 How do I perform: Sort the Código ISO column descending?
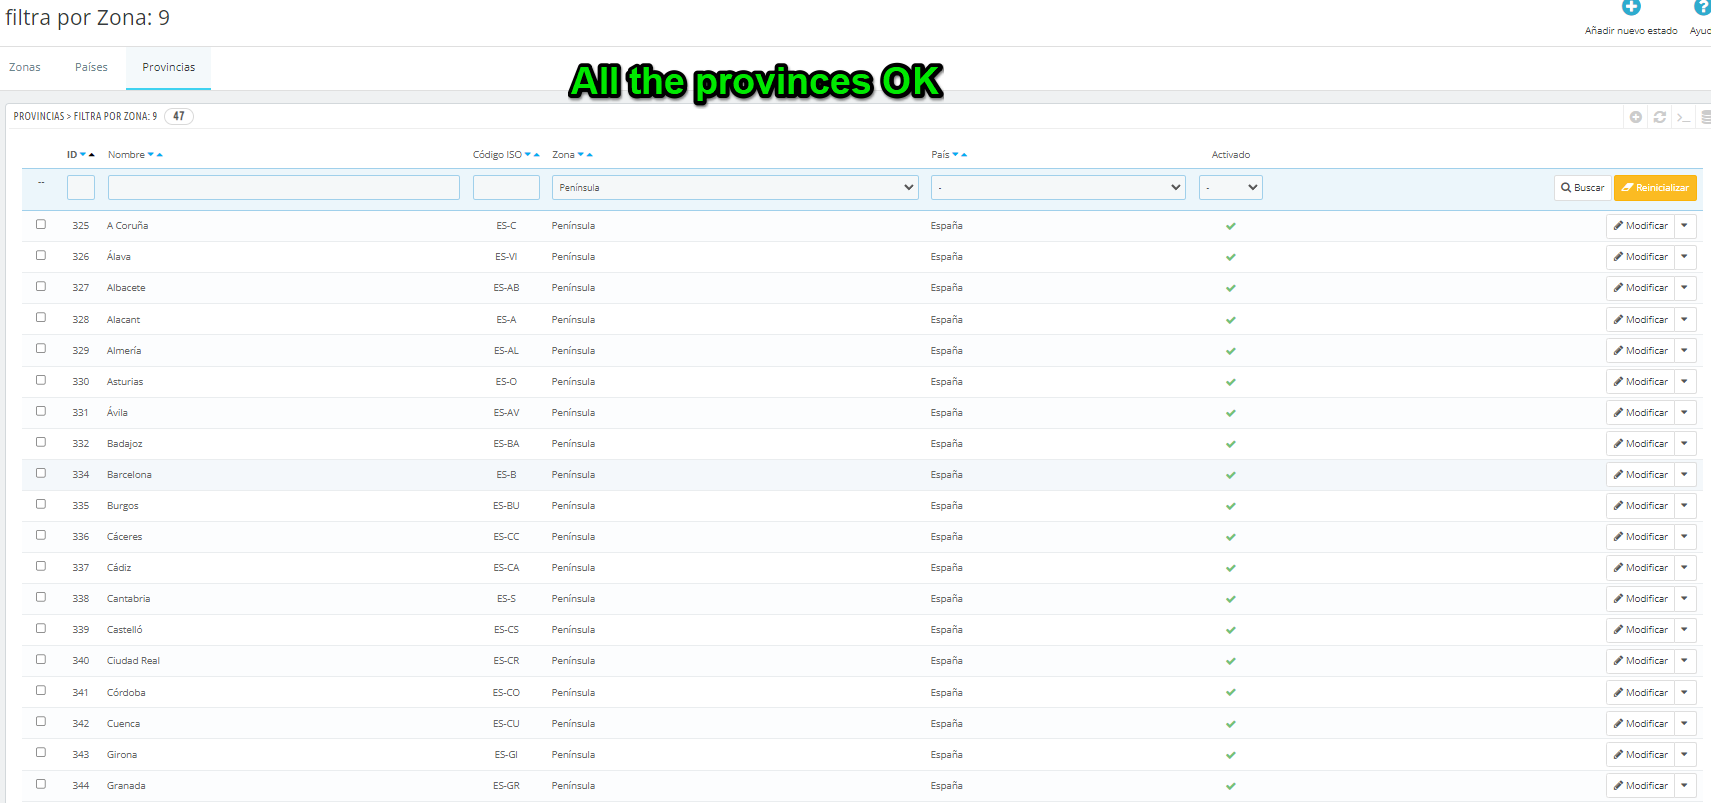(528, 155)
